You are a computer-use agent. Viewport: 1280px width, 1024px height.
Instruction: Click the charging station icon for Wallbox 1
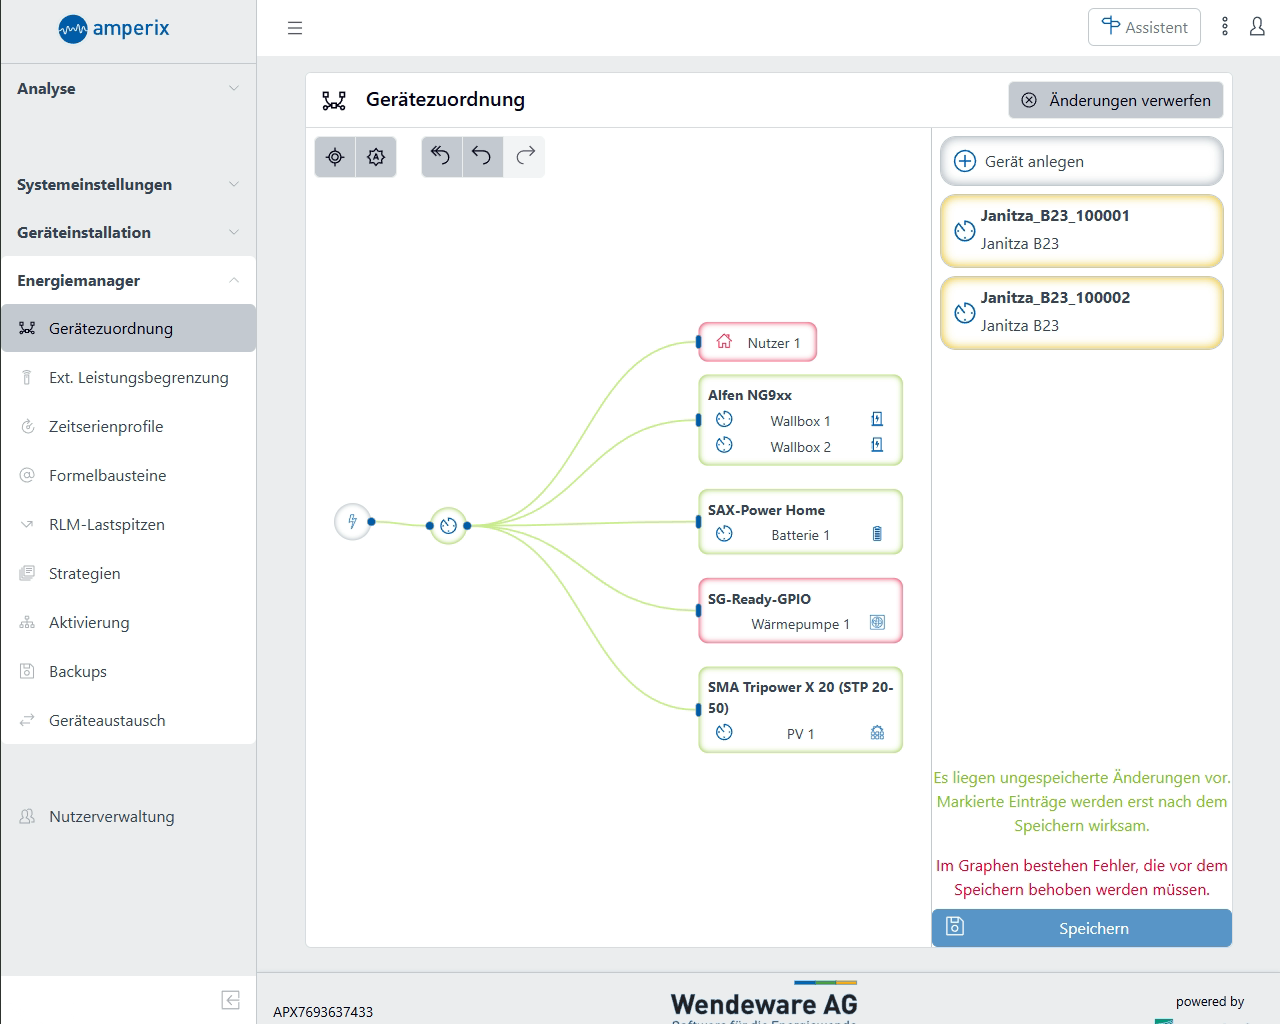877,420
